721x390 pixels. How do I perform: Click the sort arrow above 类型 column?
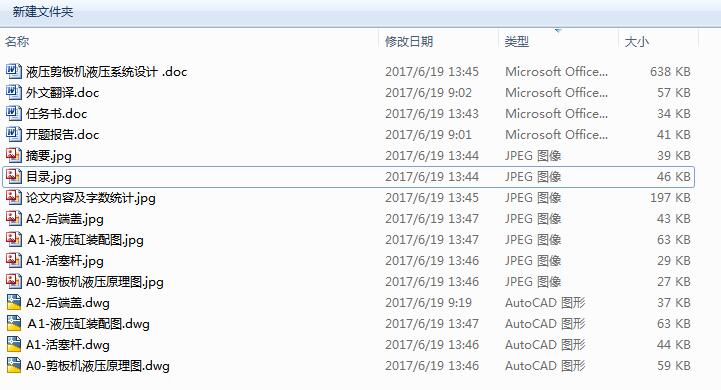pyautogui.click(x=558, y=30)
